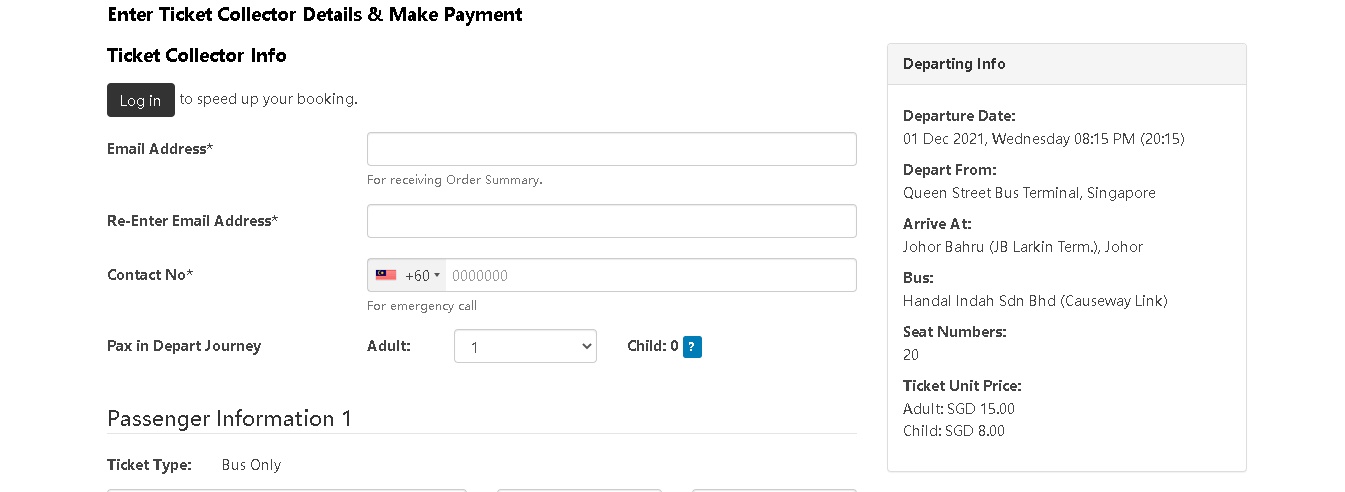Click the Queen Street Bus Terminal text
Image resolution: width=1345 pixels, height=492 pixels.
1029,193
